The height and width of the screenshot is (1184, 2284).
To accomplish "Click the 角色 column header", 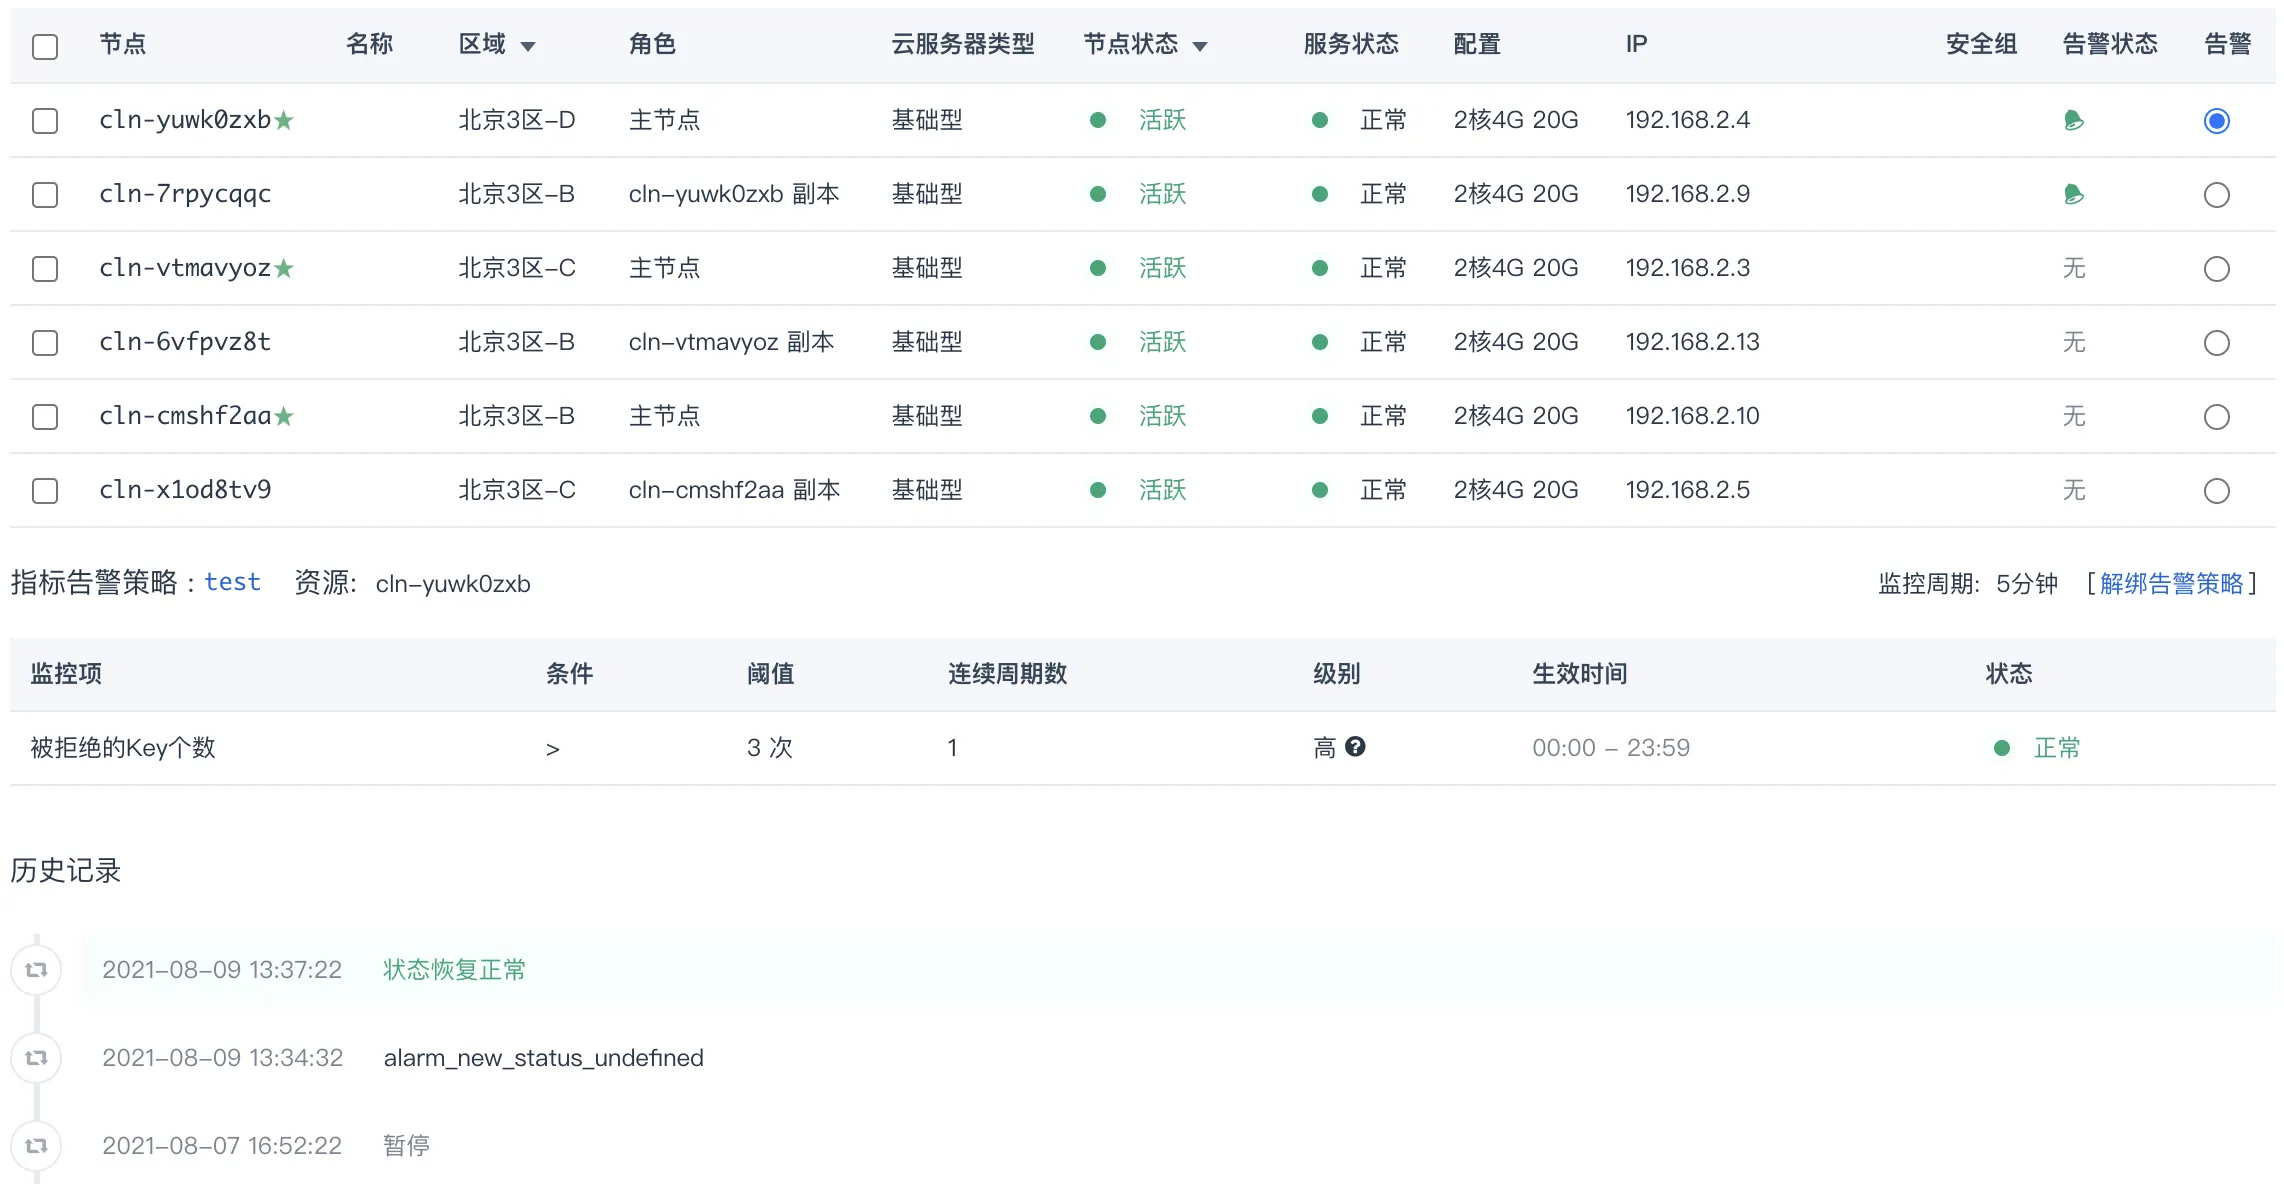I will [652, 44].
